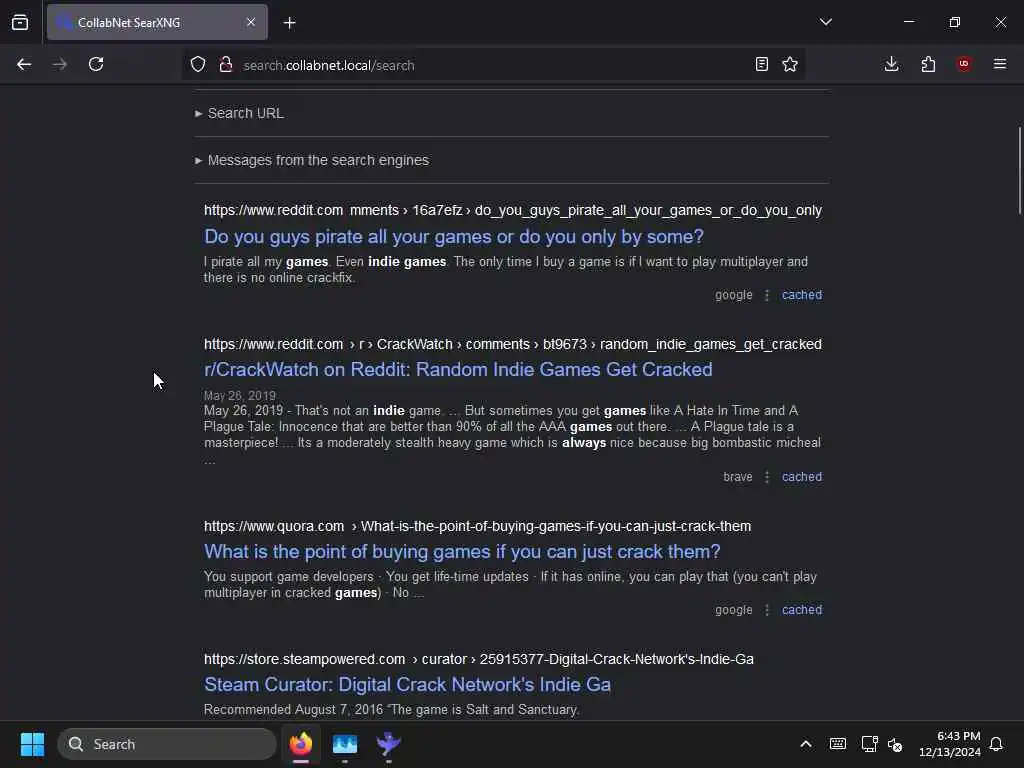Viewport: 1024px width, 768px height.
Task: Open Quora 'point of buying games' result
Action: point(462,552)
